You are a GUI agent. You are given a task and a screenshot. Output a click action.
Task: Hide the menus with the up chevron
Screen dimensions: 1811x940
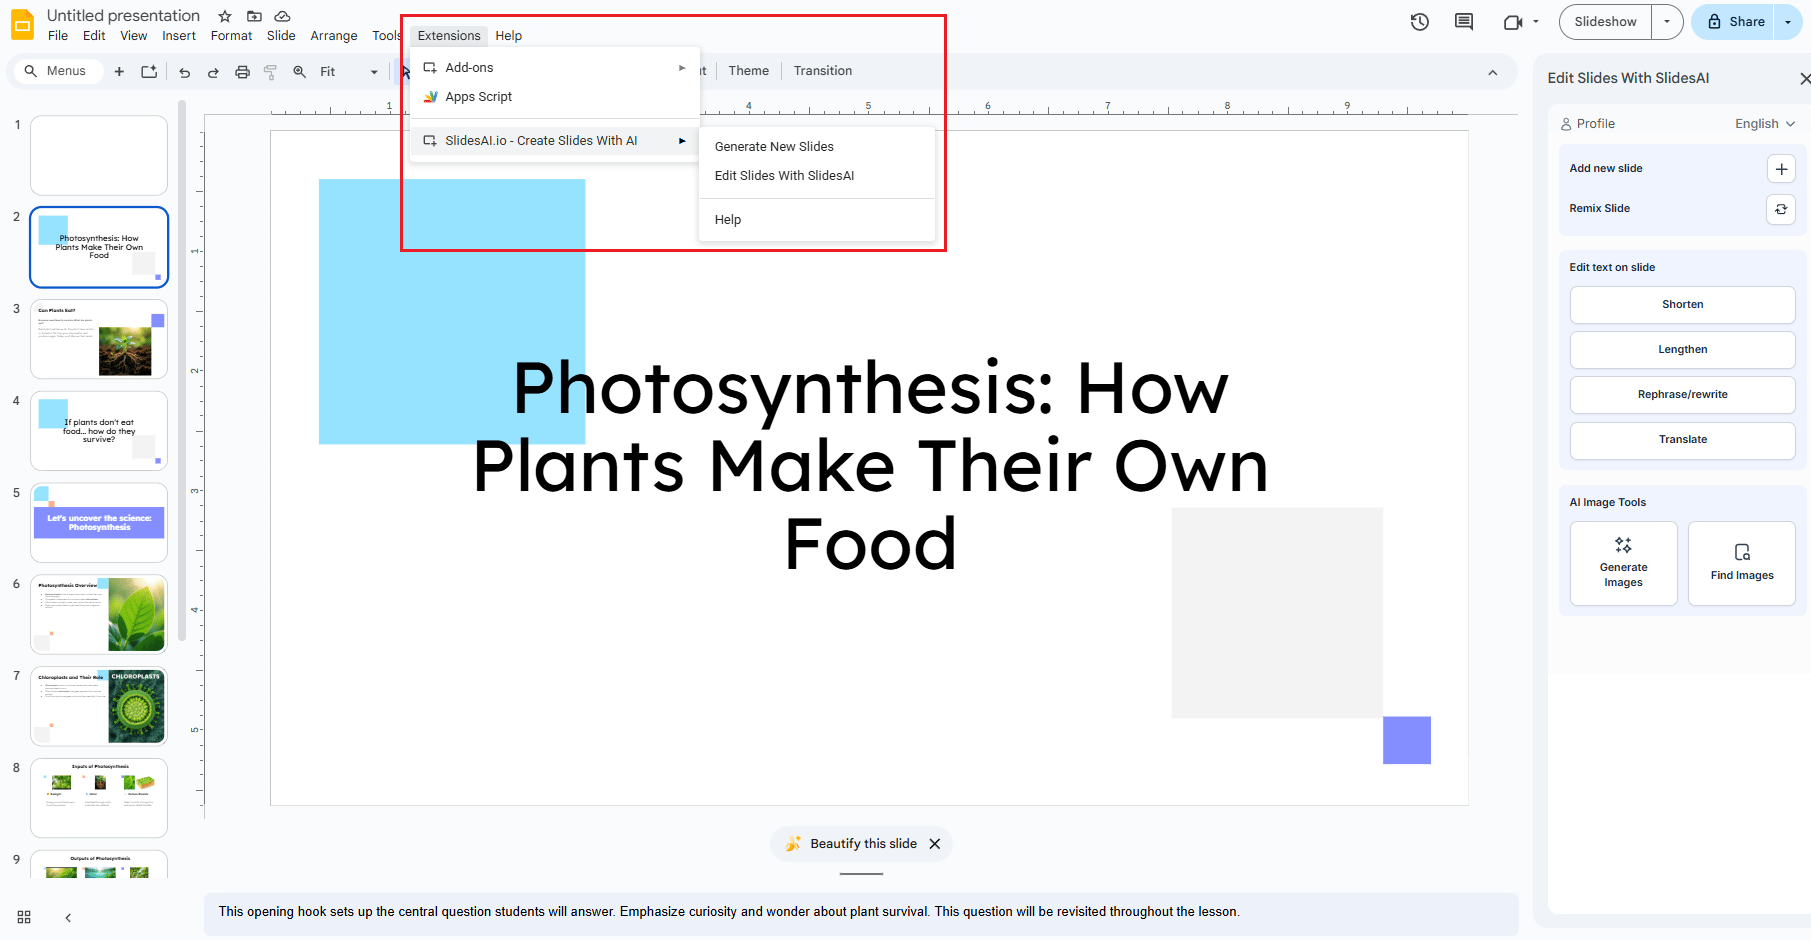tap(1493, 72)
